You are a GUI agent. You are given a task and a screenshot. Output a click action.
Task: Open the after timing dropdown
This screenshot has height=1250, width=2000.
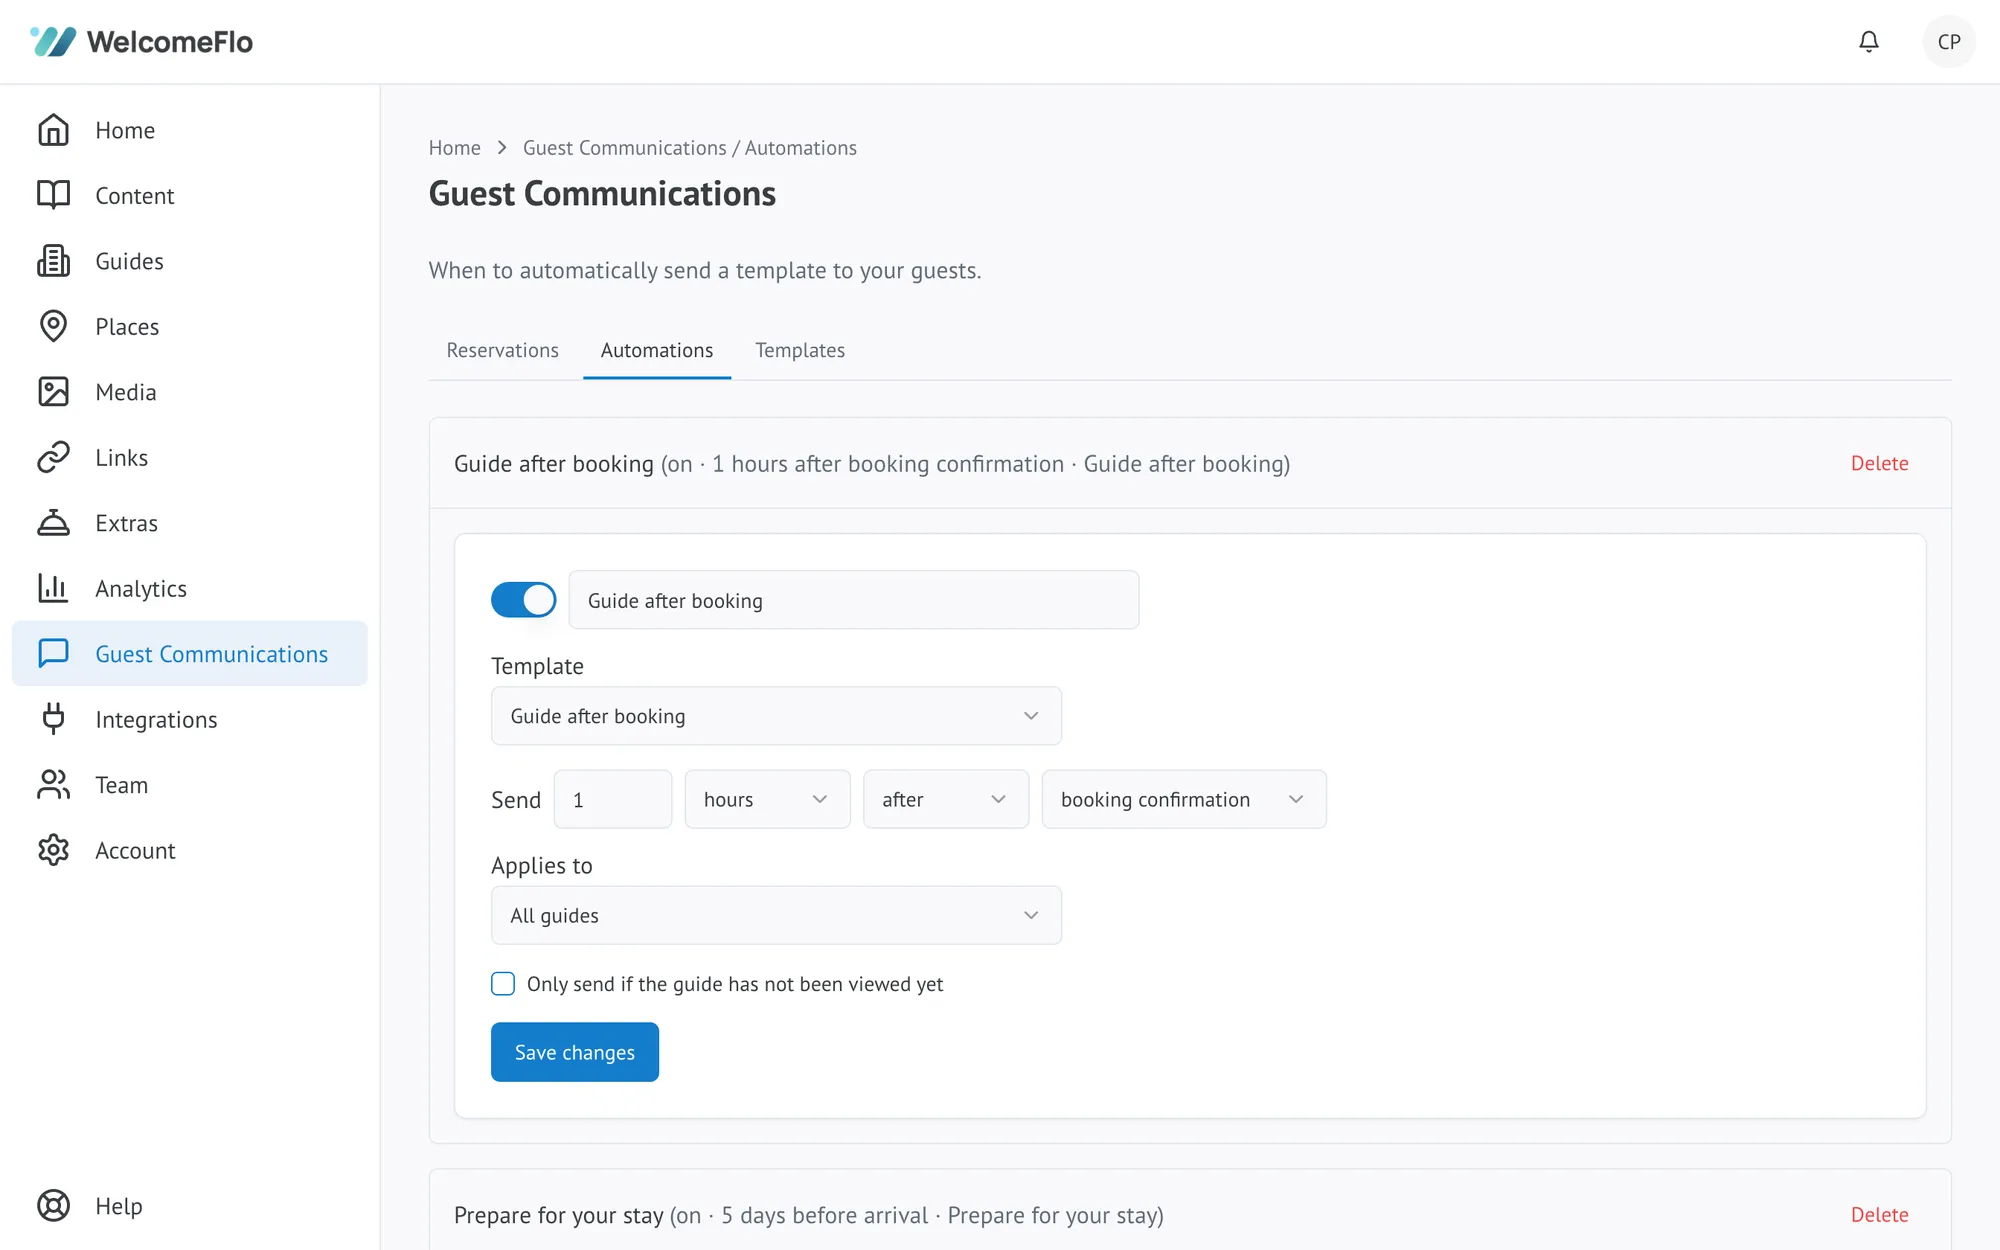(x=946, y=799)
